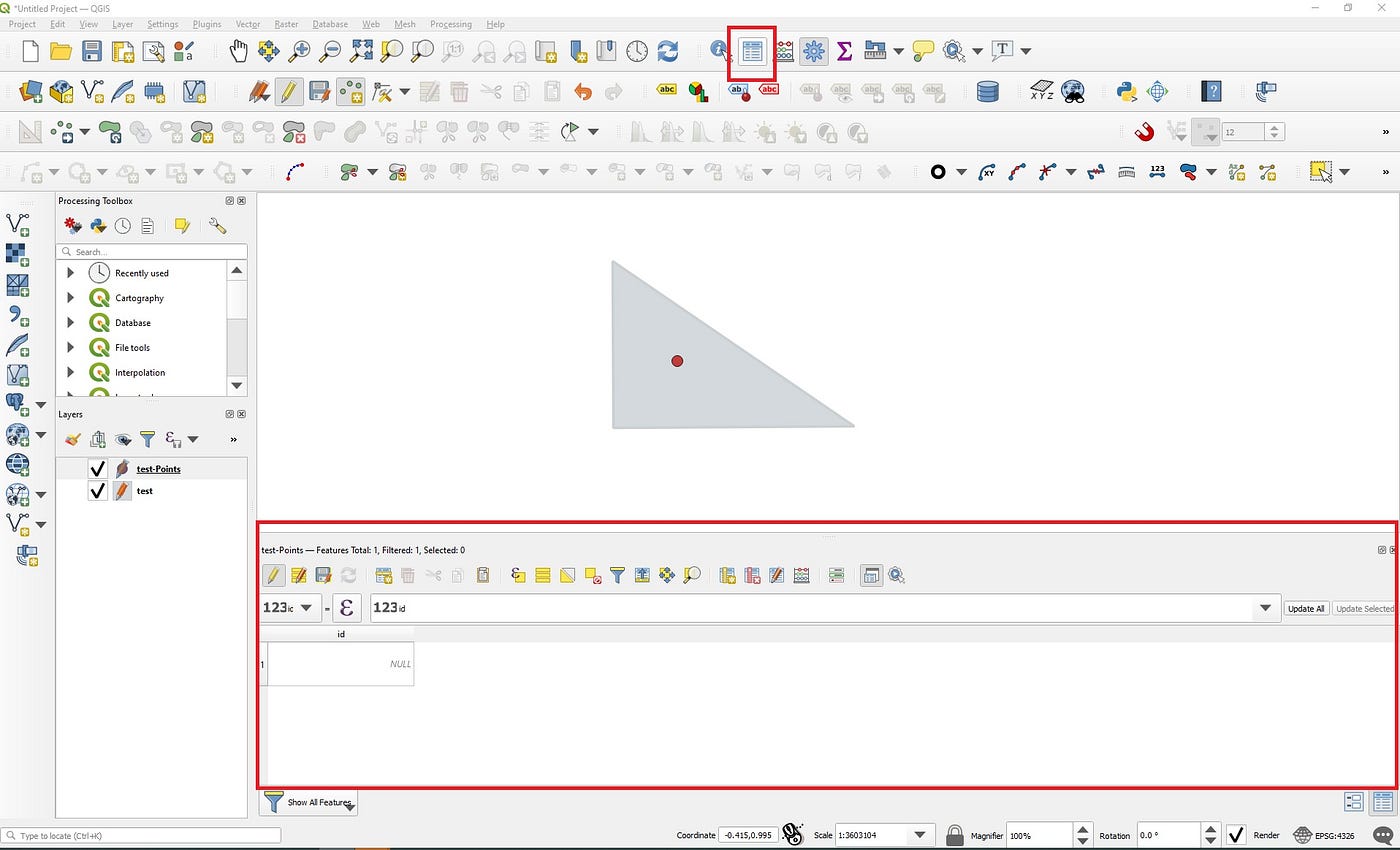Click the Coordinate value field
Viewport: 1400px width, 850px height.
pyautogui.click(x=748, y=835)
